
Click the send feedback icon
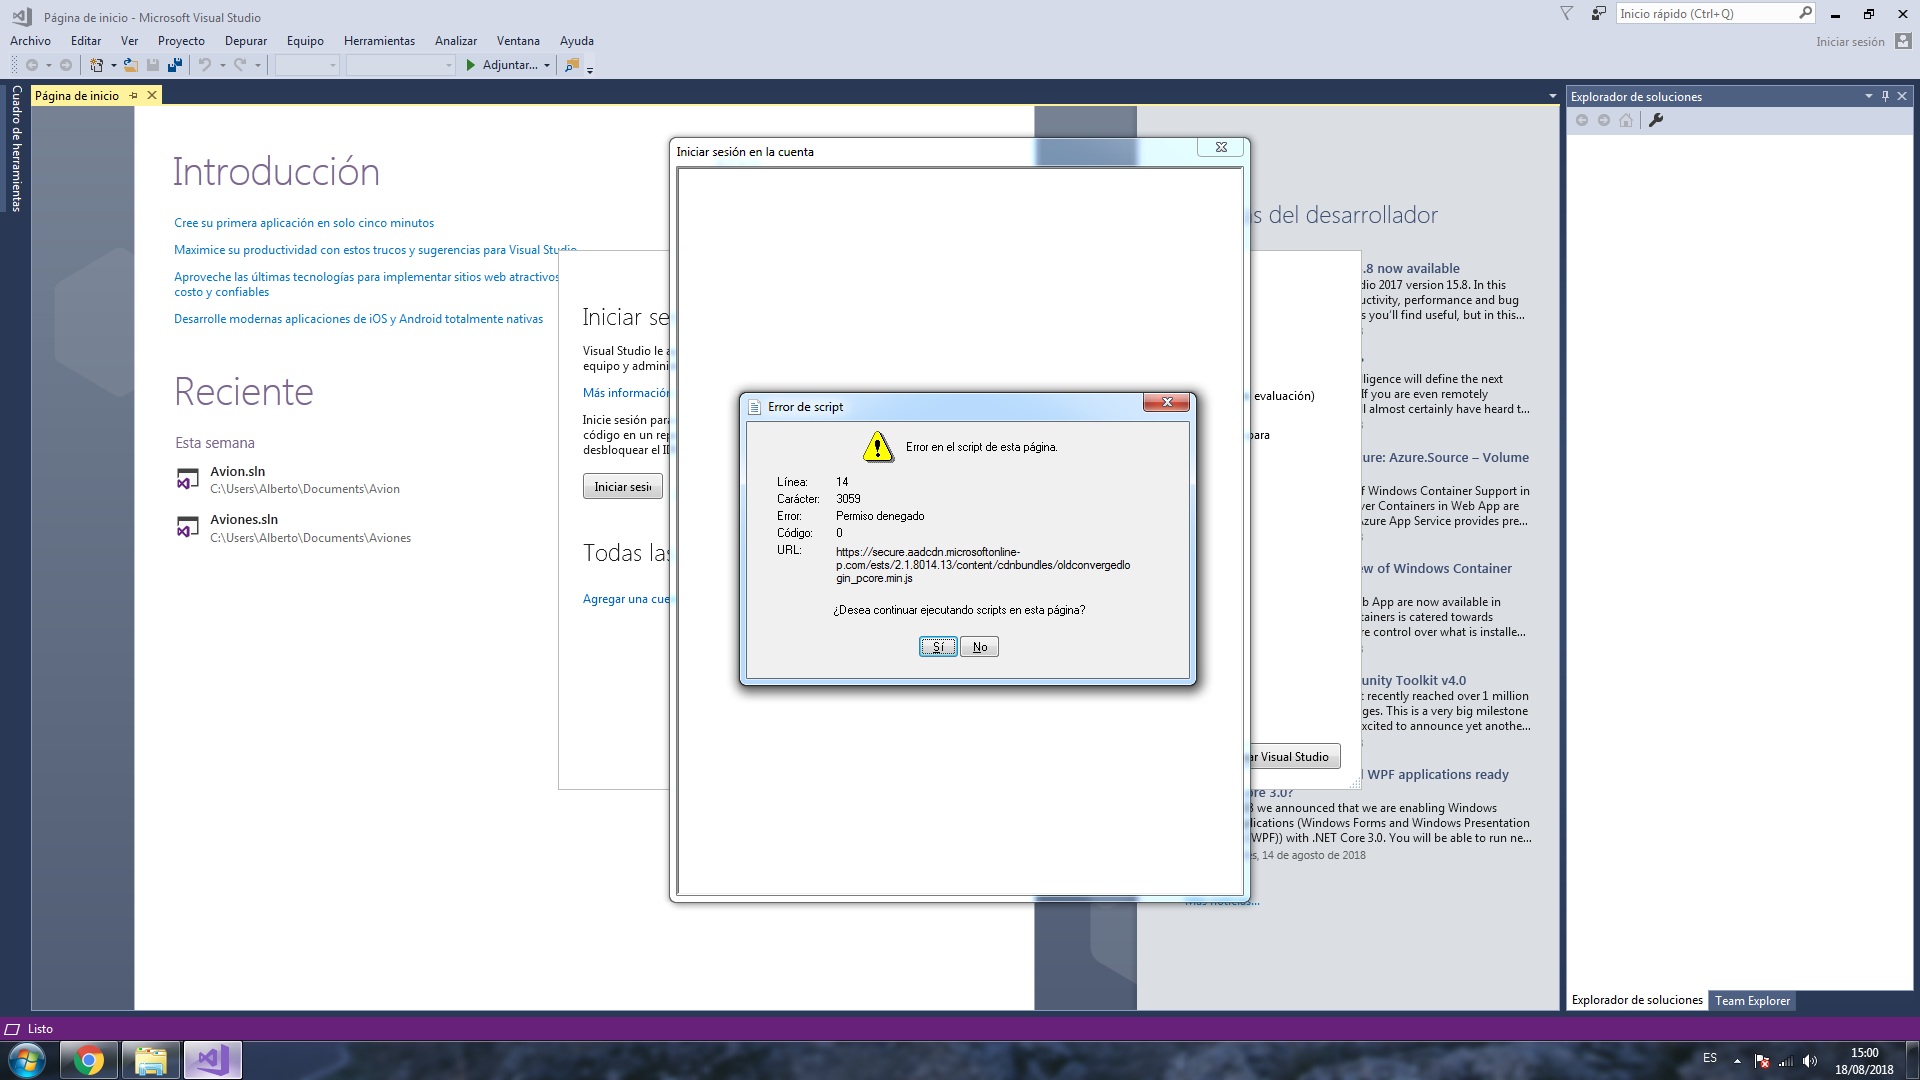coord(1598,14)
